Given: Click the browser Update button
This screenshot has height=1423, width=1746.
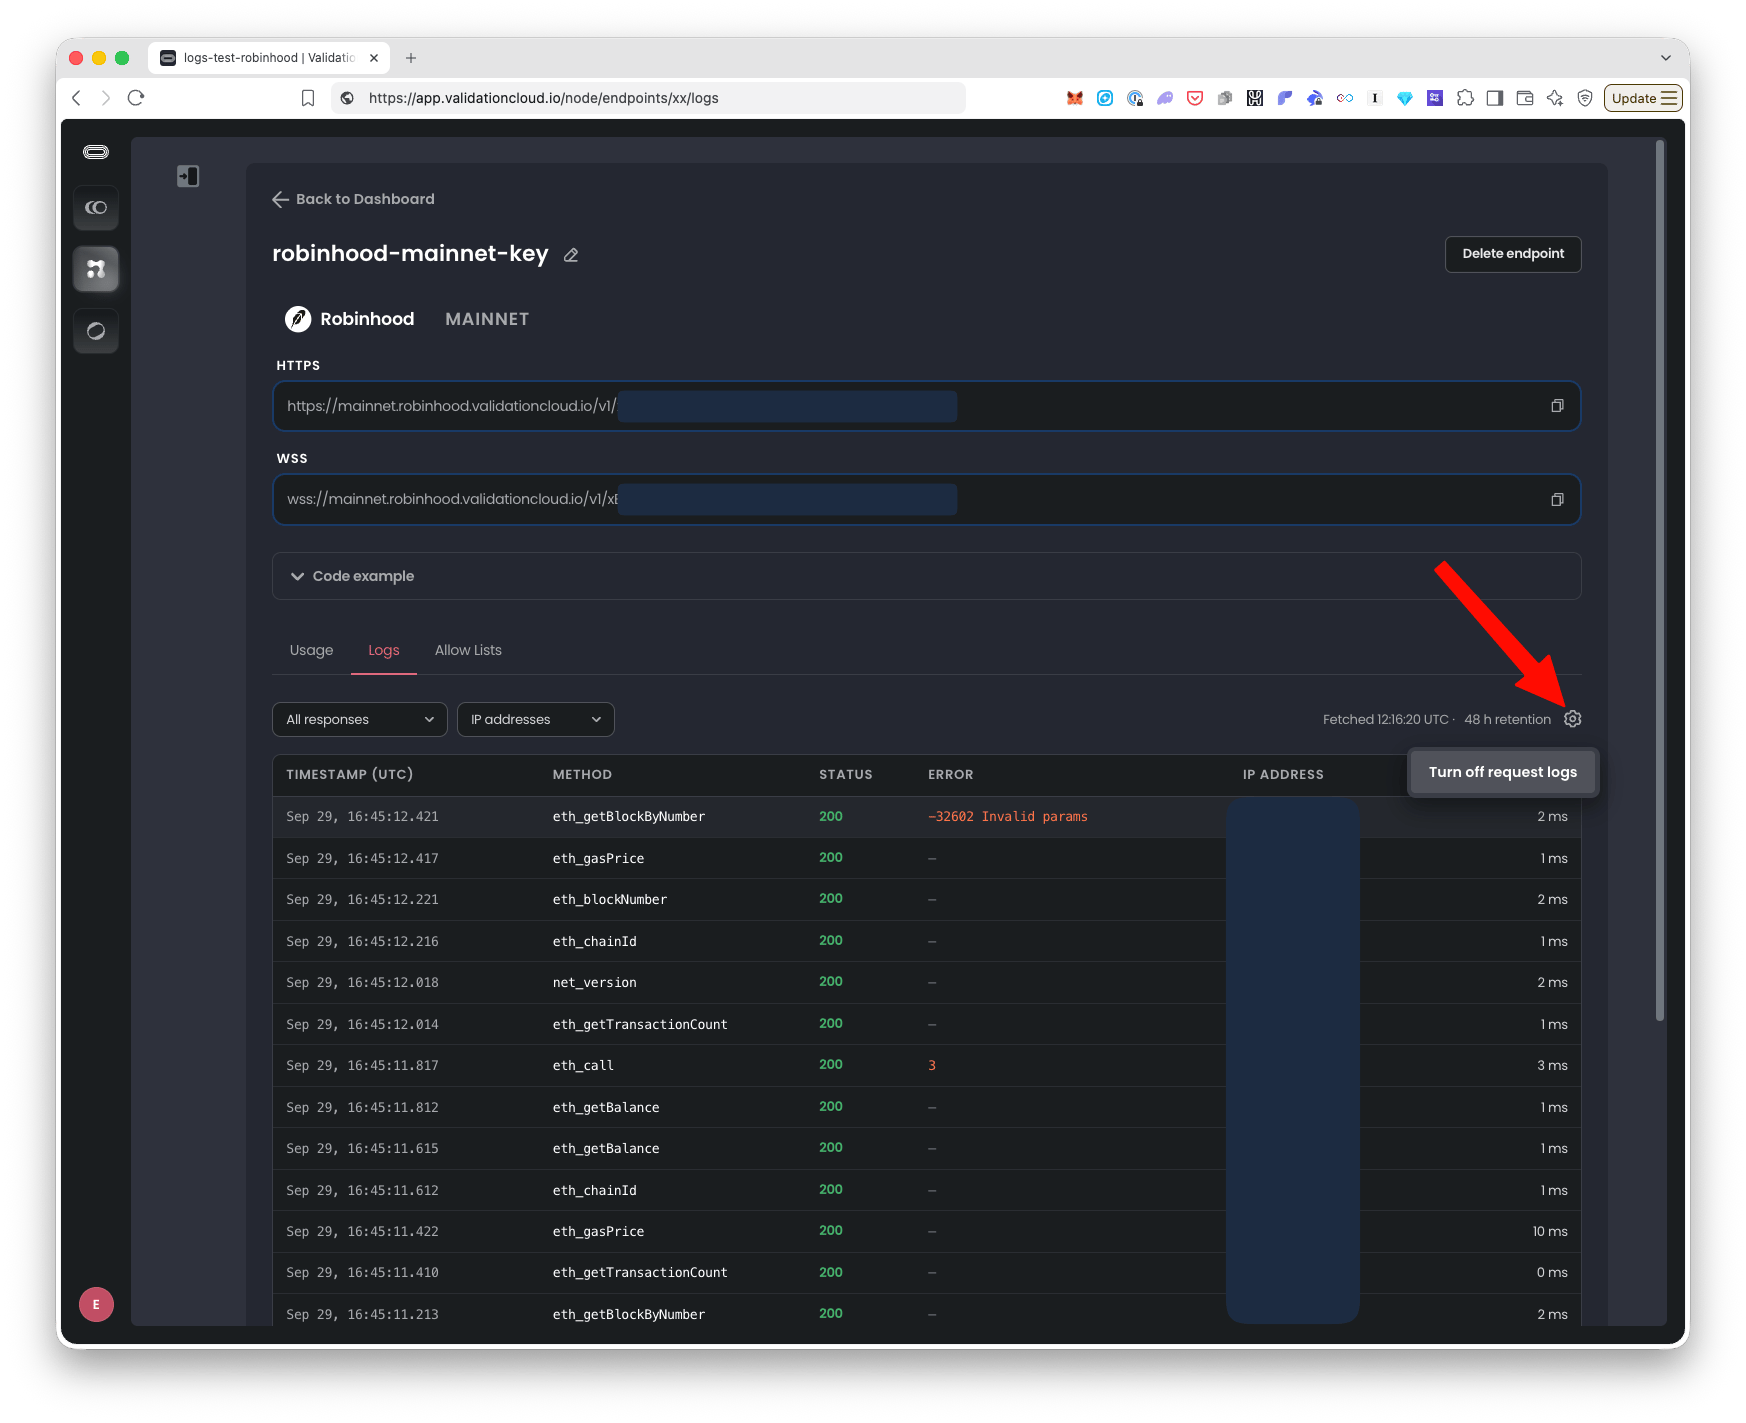Looking at the screenshot, I should pos(1643,98).
